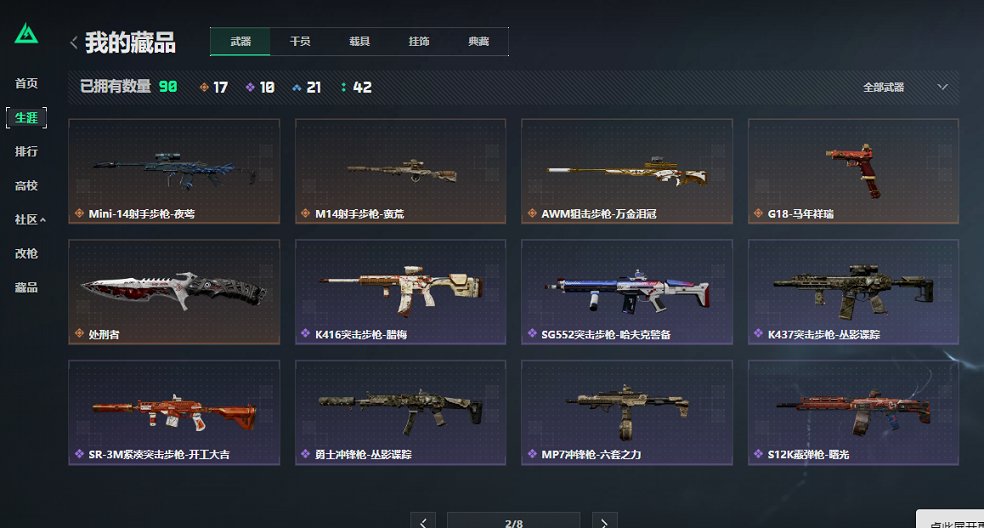This screenshot has width=984, height=528.
Task: Open the 处刑者 knife card
Action: [x=174, y=292]
